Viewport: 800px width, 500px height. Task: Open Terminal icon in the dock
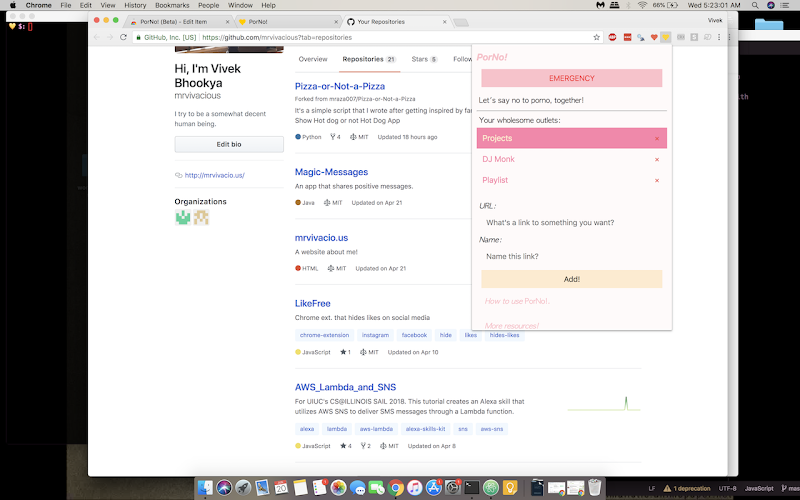[472, 488]
